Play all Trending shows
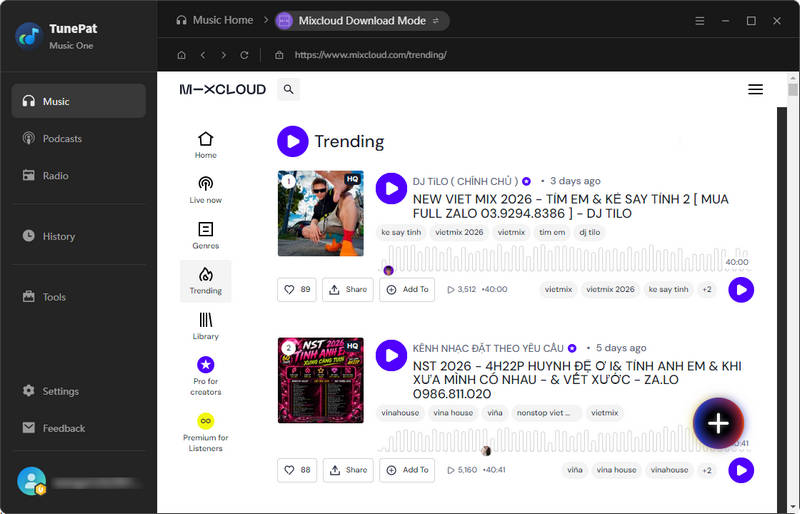Screen dimensions: 800x514 (x=292, y=141)
